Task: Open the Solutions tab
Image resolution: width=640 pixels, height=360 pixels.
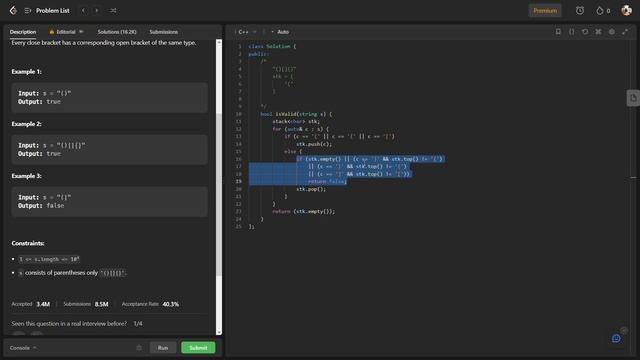Action: 117,32
